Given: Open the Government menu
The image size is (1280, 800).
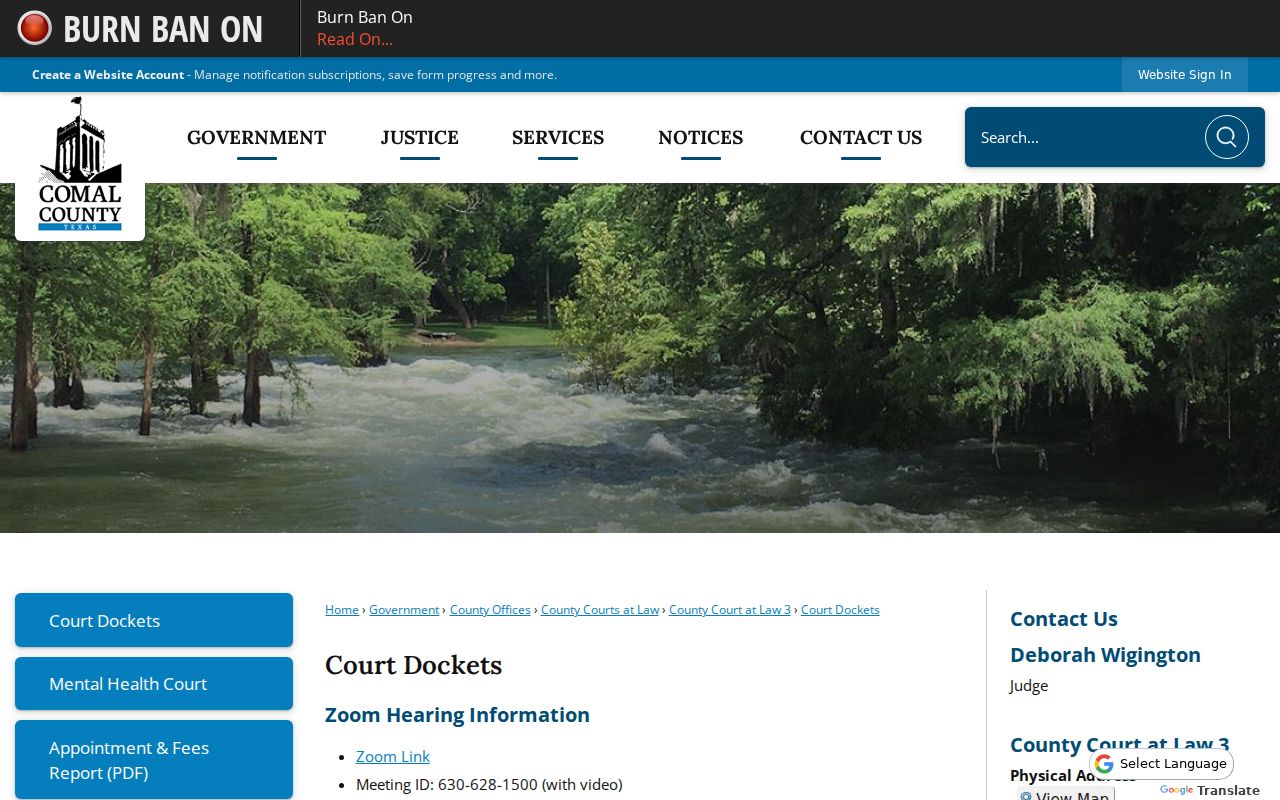Looking at the screenshot, I should pyautogui.click(x=257, y=138).
